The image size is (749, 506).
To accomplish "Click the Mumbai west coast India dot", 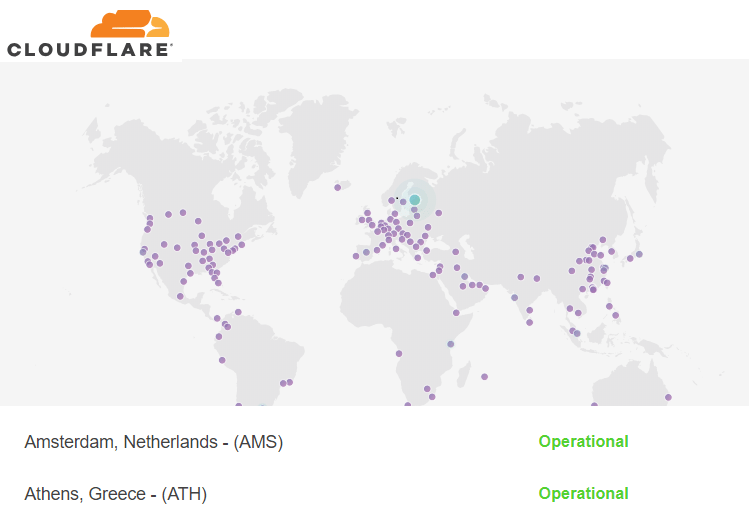I will (x=514, y=297).
